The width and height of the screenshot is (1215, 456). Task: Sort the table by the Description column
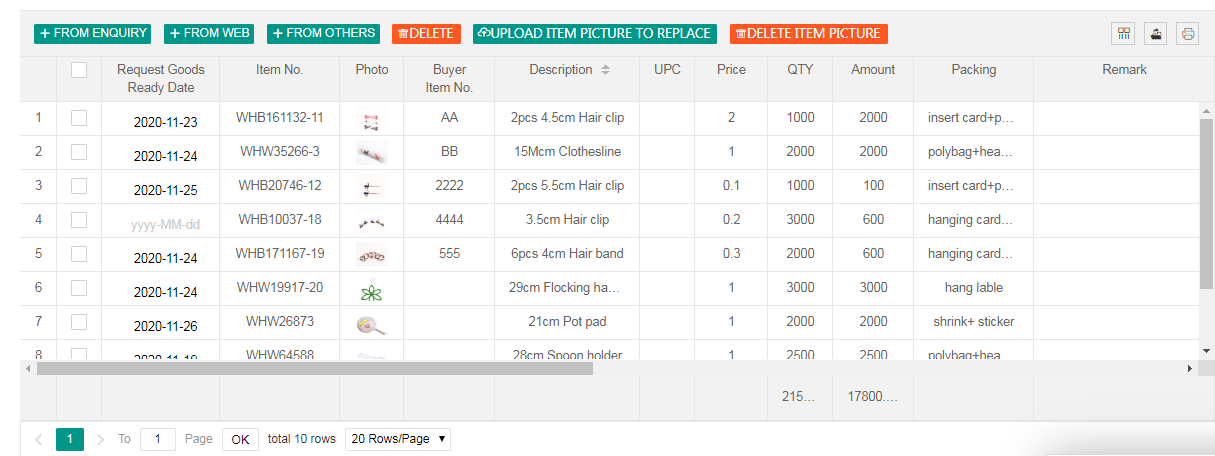coord(605,70)
